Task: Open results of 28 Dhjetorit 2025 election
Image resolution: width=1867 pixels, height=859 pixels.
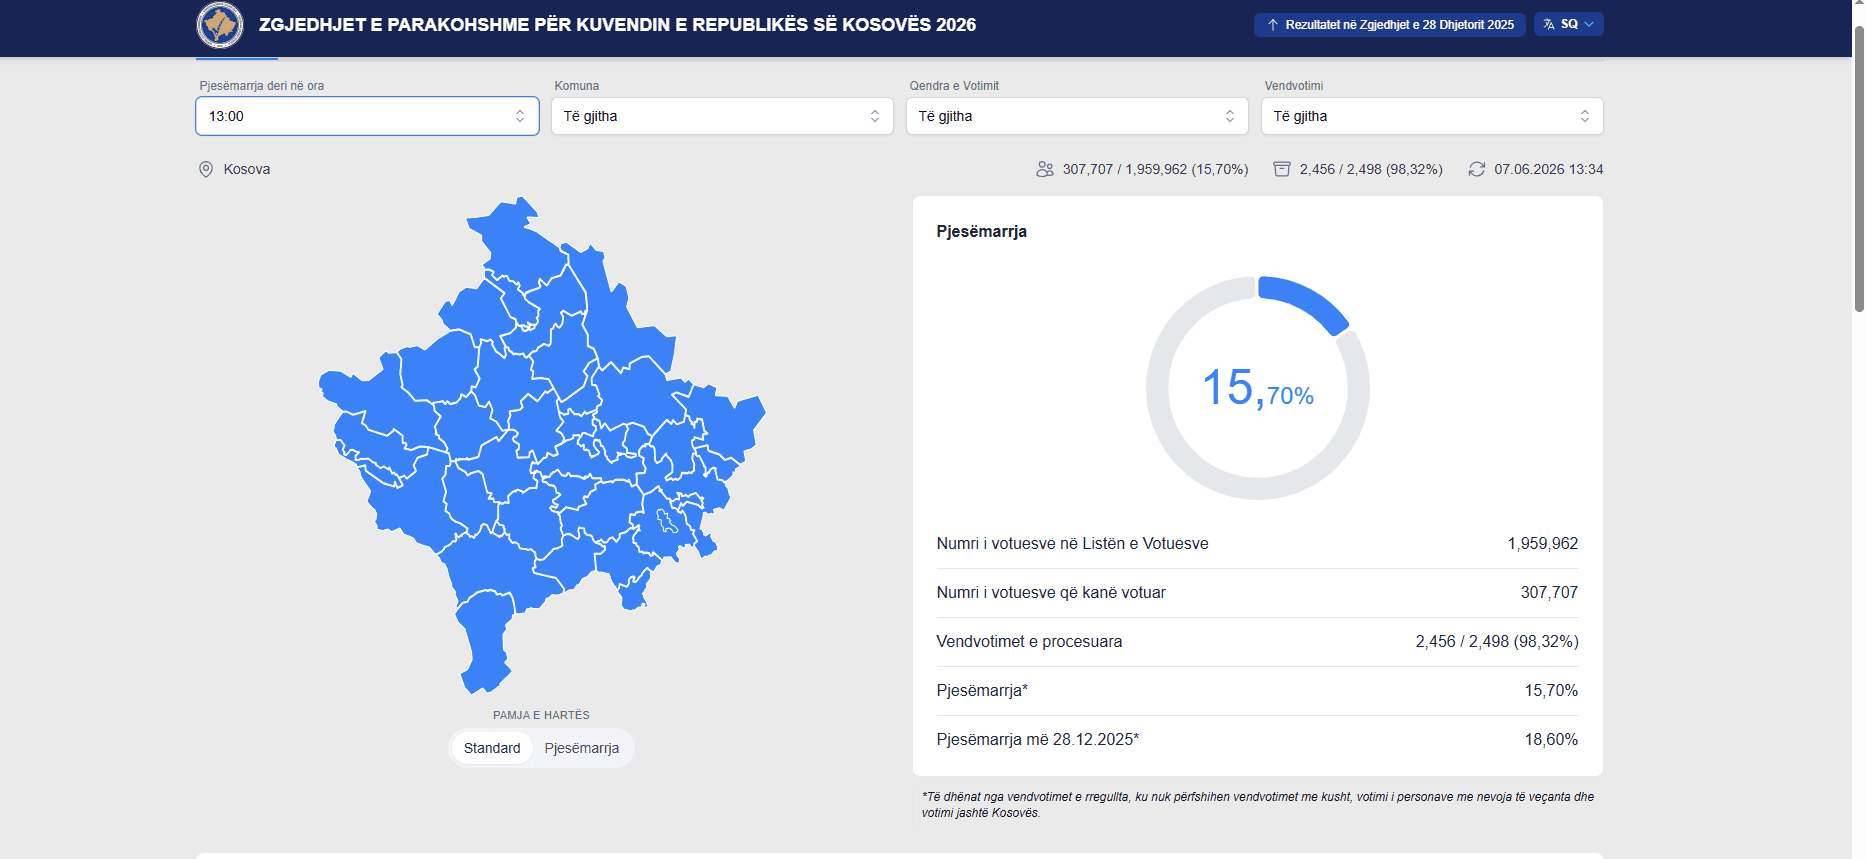Action: pos(1390,24)
